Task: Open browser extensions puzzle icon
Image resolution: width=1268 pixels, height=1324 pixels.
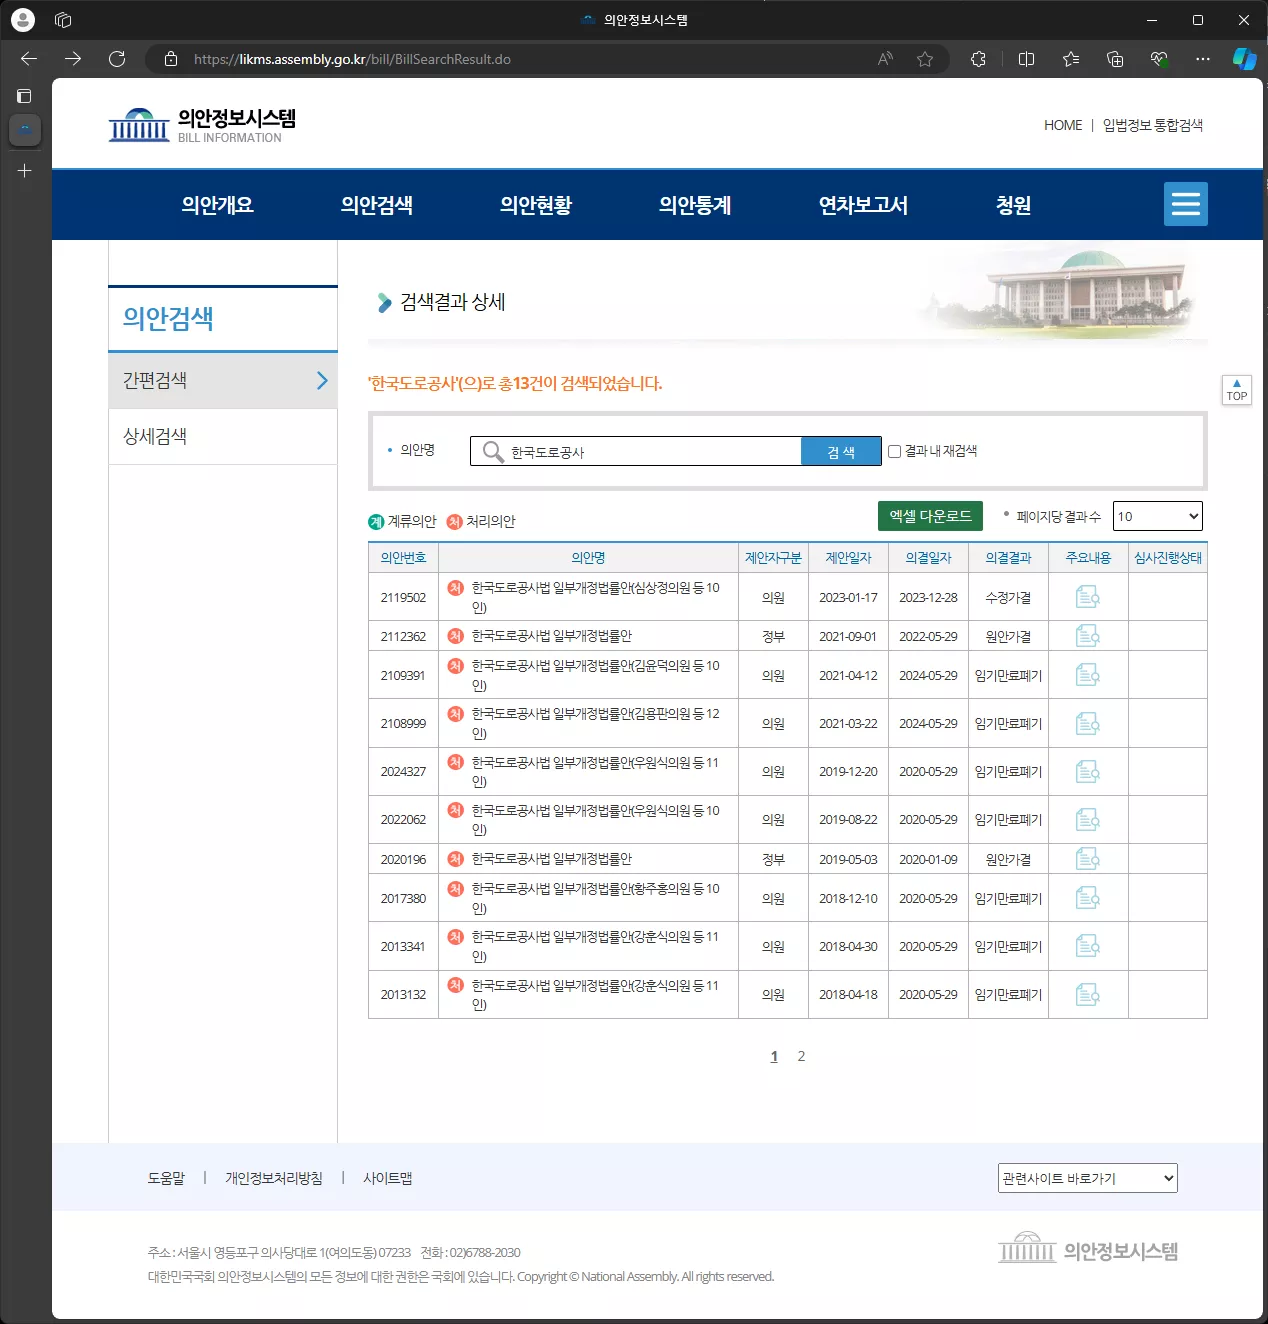Action: 978,59
